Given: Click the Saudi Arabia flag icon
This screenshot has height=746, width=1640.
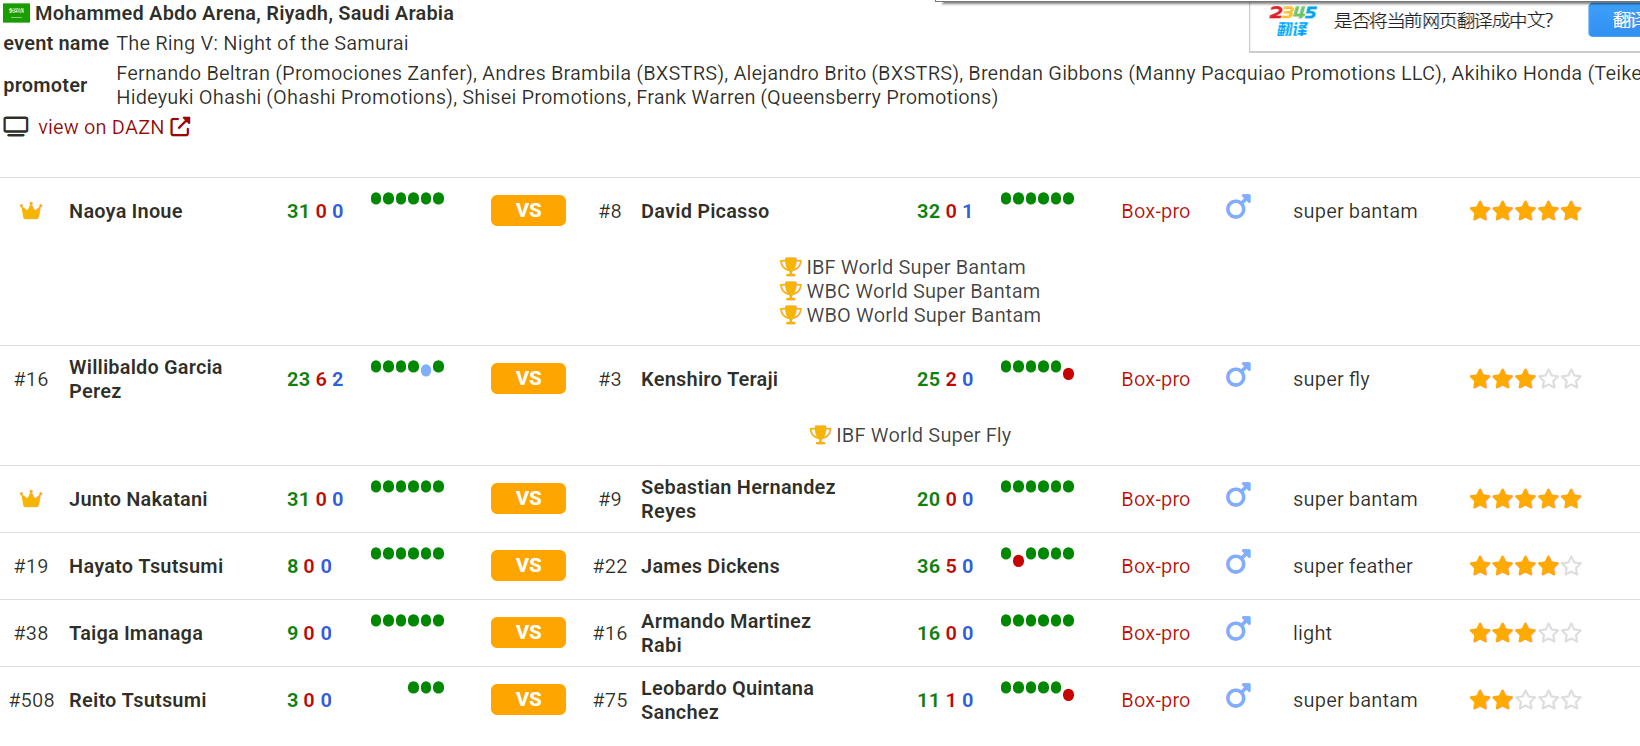Looking at the screenshot, I should coord(16,13).
